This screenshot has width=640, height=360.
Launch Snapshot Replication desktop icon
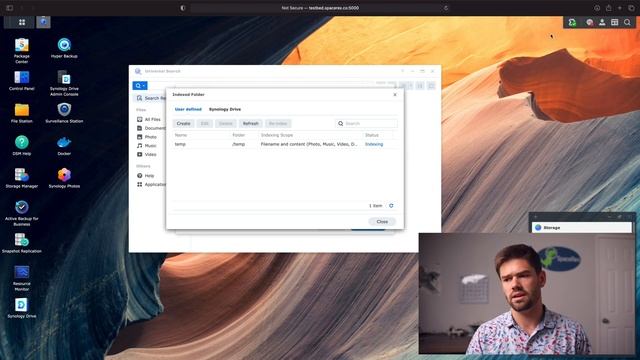pos(22,243)
